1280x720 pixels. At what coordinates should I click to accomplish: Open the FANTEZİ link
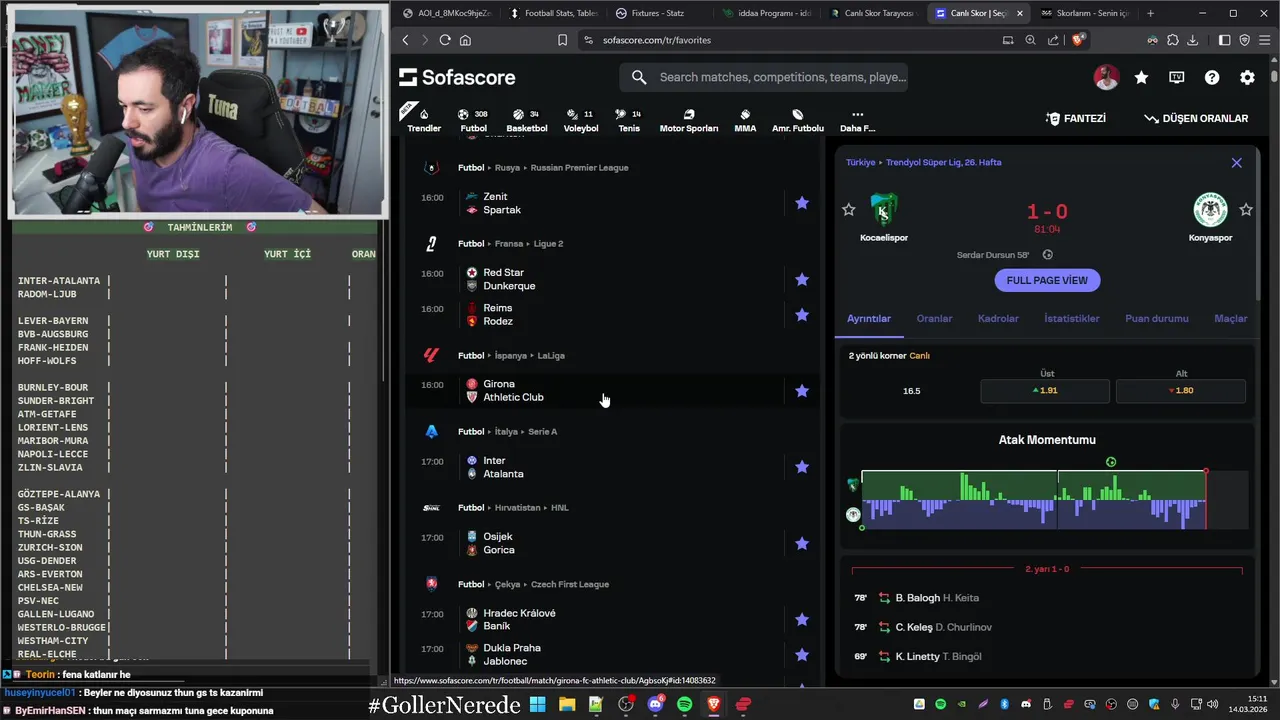coord(1075,118)
